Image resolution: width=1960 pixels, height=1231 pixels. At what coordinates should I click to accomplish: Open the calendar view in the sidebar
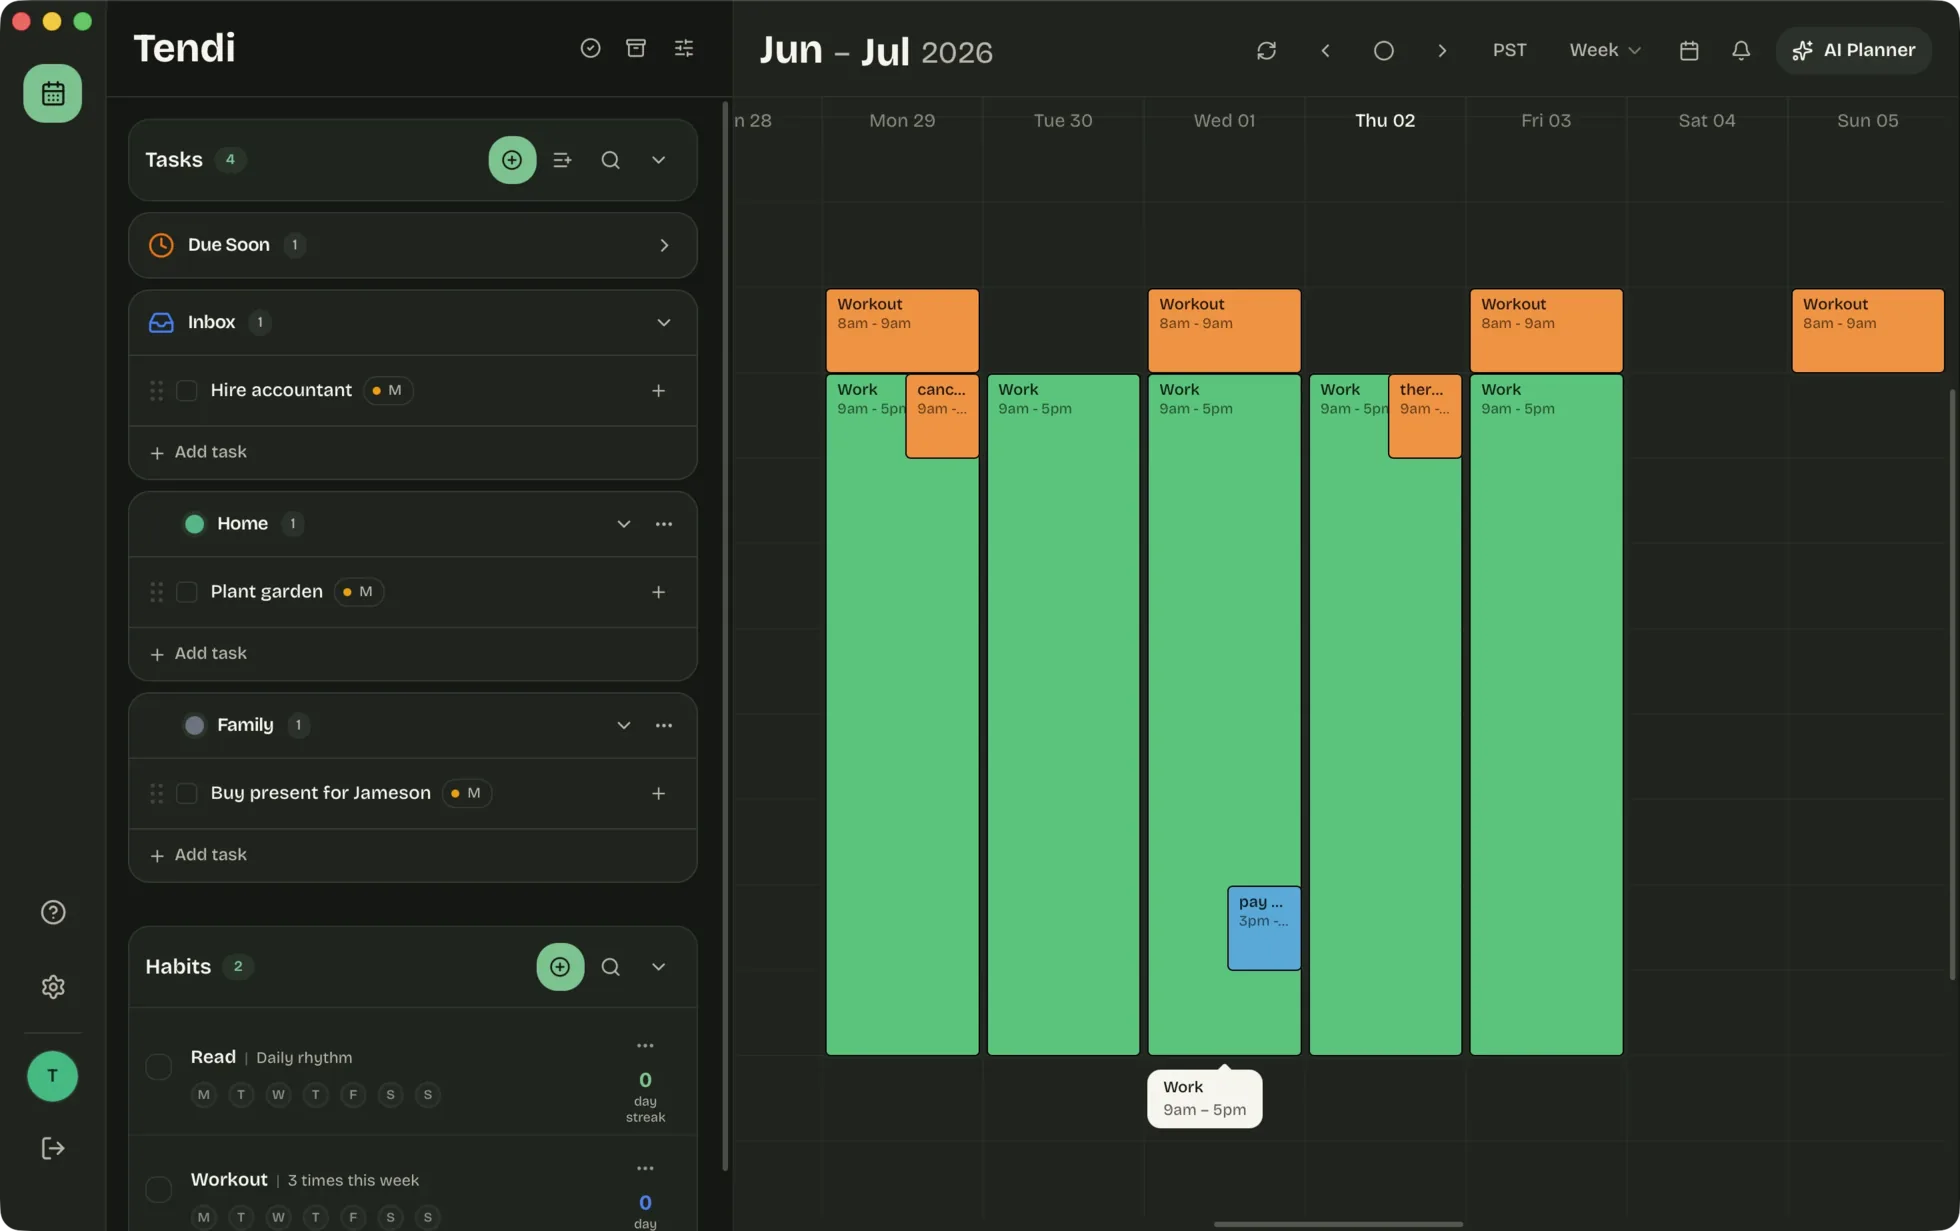tap(52, 93)
